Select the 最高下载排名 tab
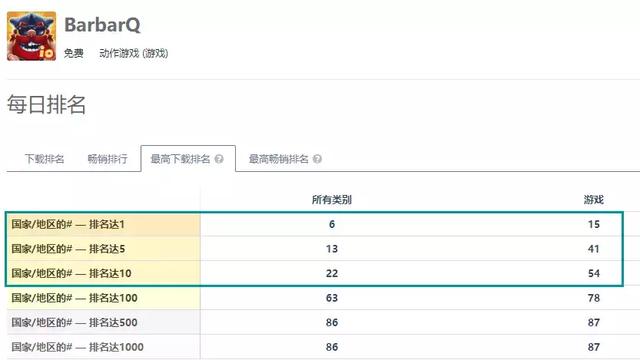 pyautogui.click(x=180, y=159)
